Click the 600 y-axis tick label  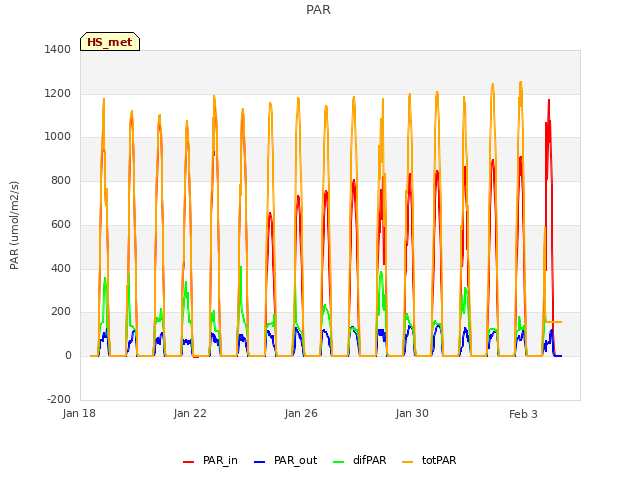pos(61,224)
